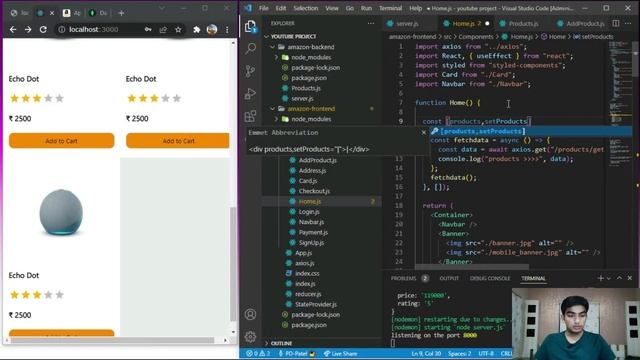Click the Live Share status item
The height and width of the screenshot is (360, 640).
click(340, 353)
